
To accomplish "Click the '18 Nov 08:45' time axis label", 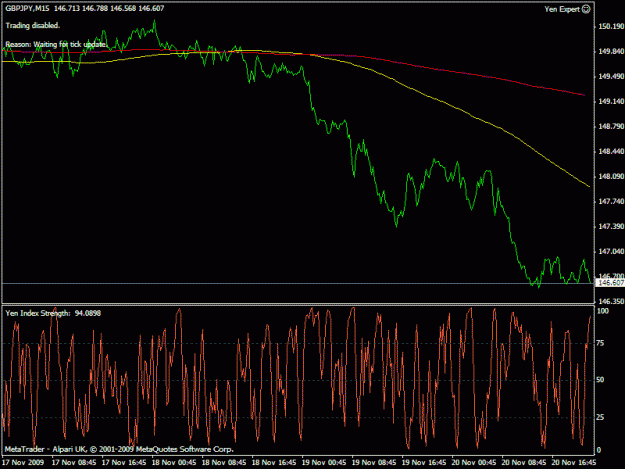I will pyautogui.click(x=224, y=463).
